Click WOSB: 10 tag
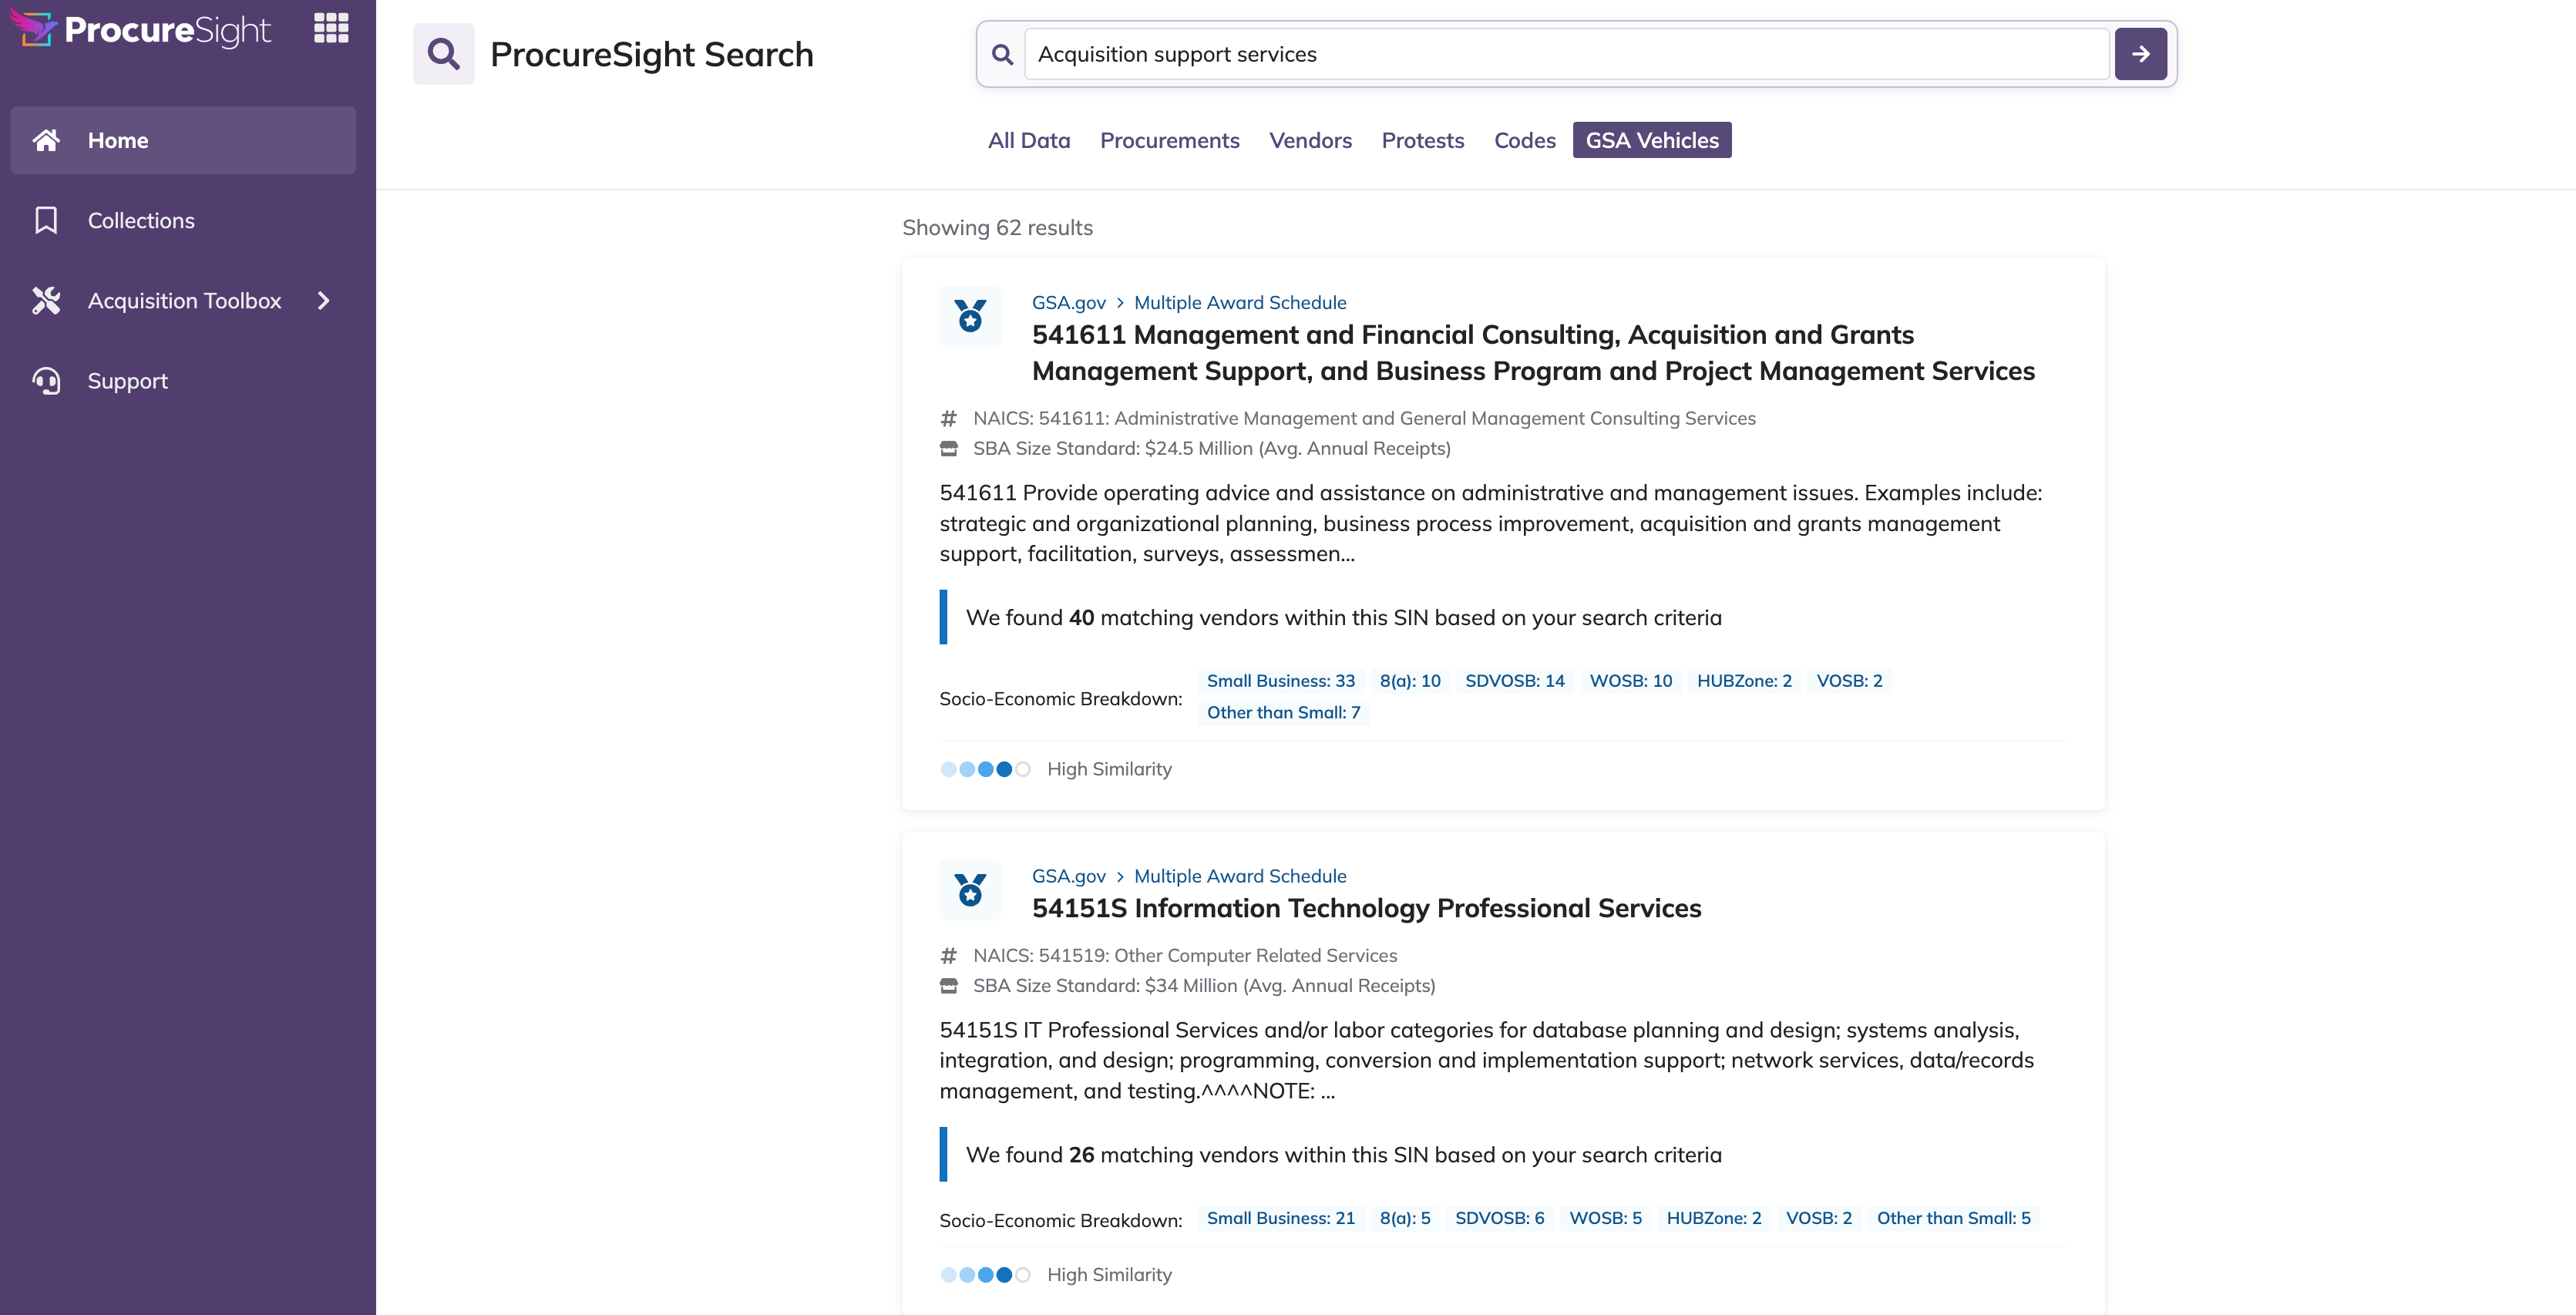 pyautogui.click(x=1630, y=681)
